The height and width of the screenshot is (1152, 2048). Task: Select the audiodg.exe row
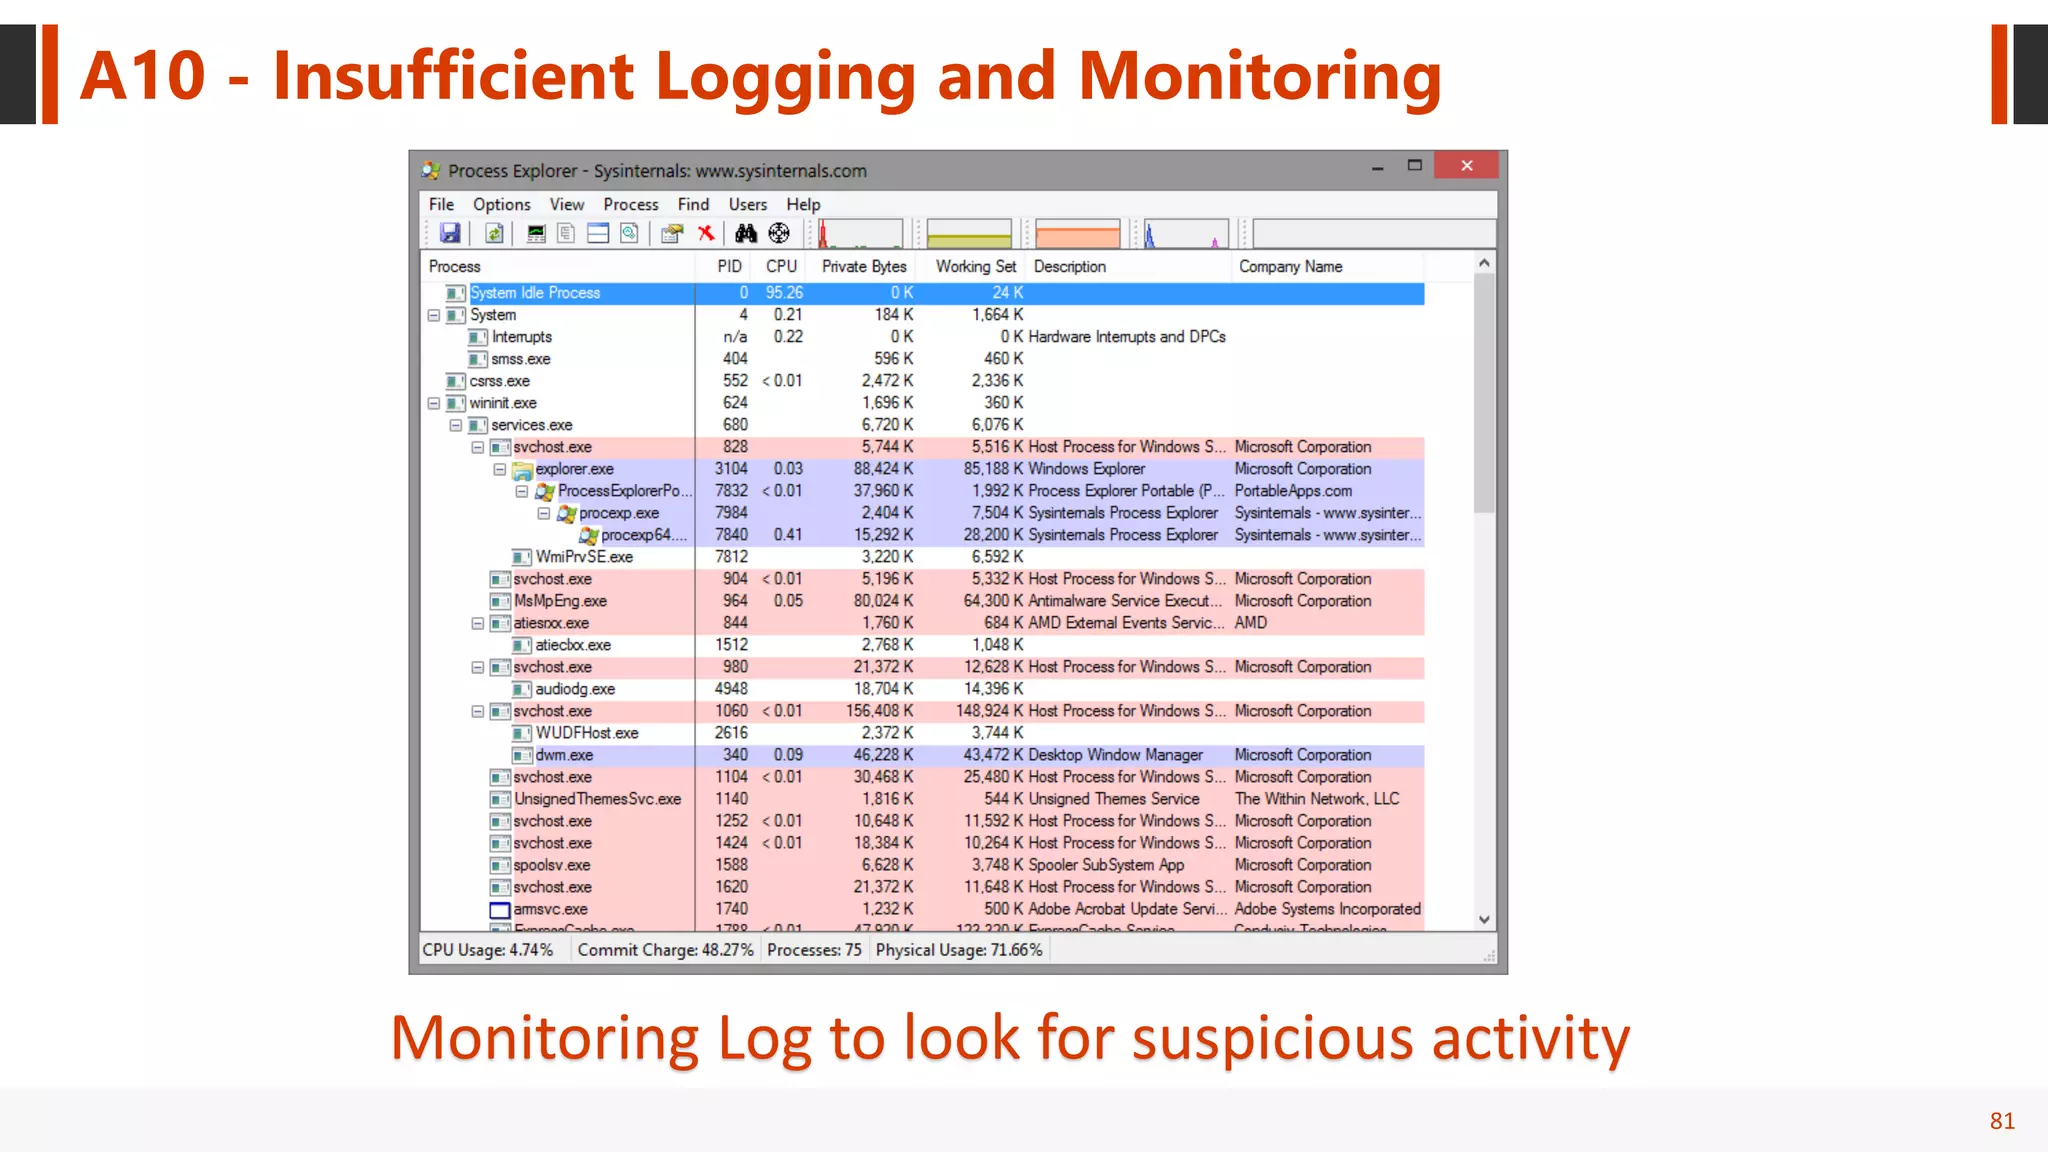(922, 689)
